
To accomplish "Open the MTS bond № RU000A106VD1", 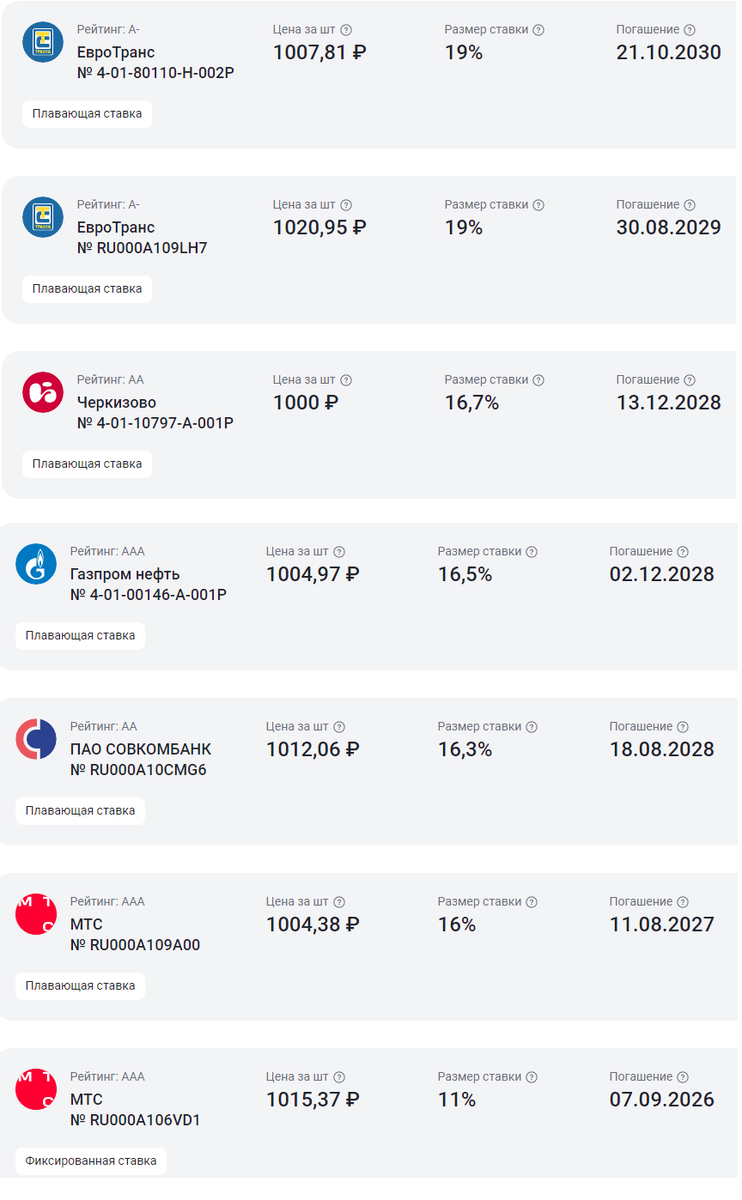I will (x=135, y=1120).
